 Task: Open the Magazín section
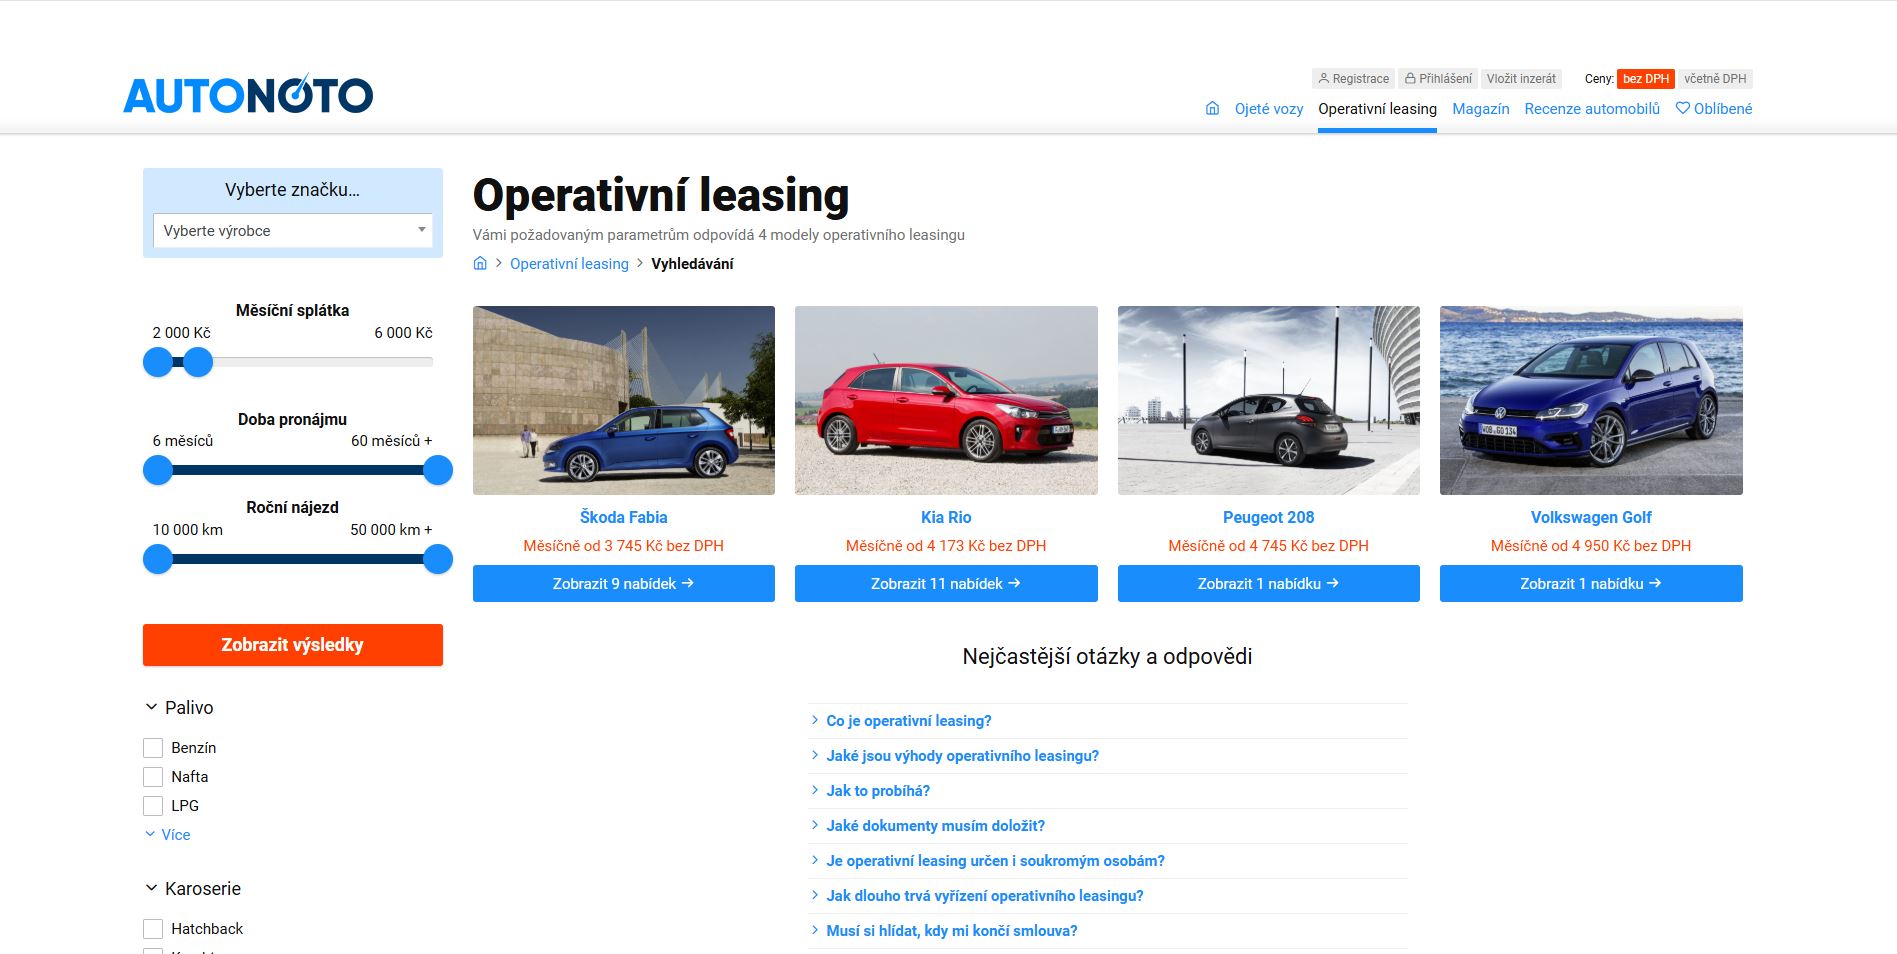[x=1480, y=108]
